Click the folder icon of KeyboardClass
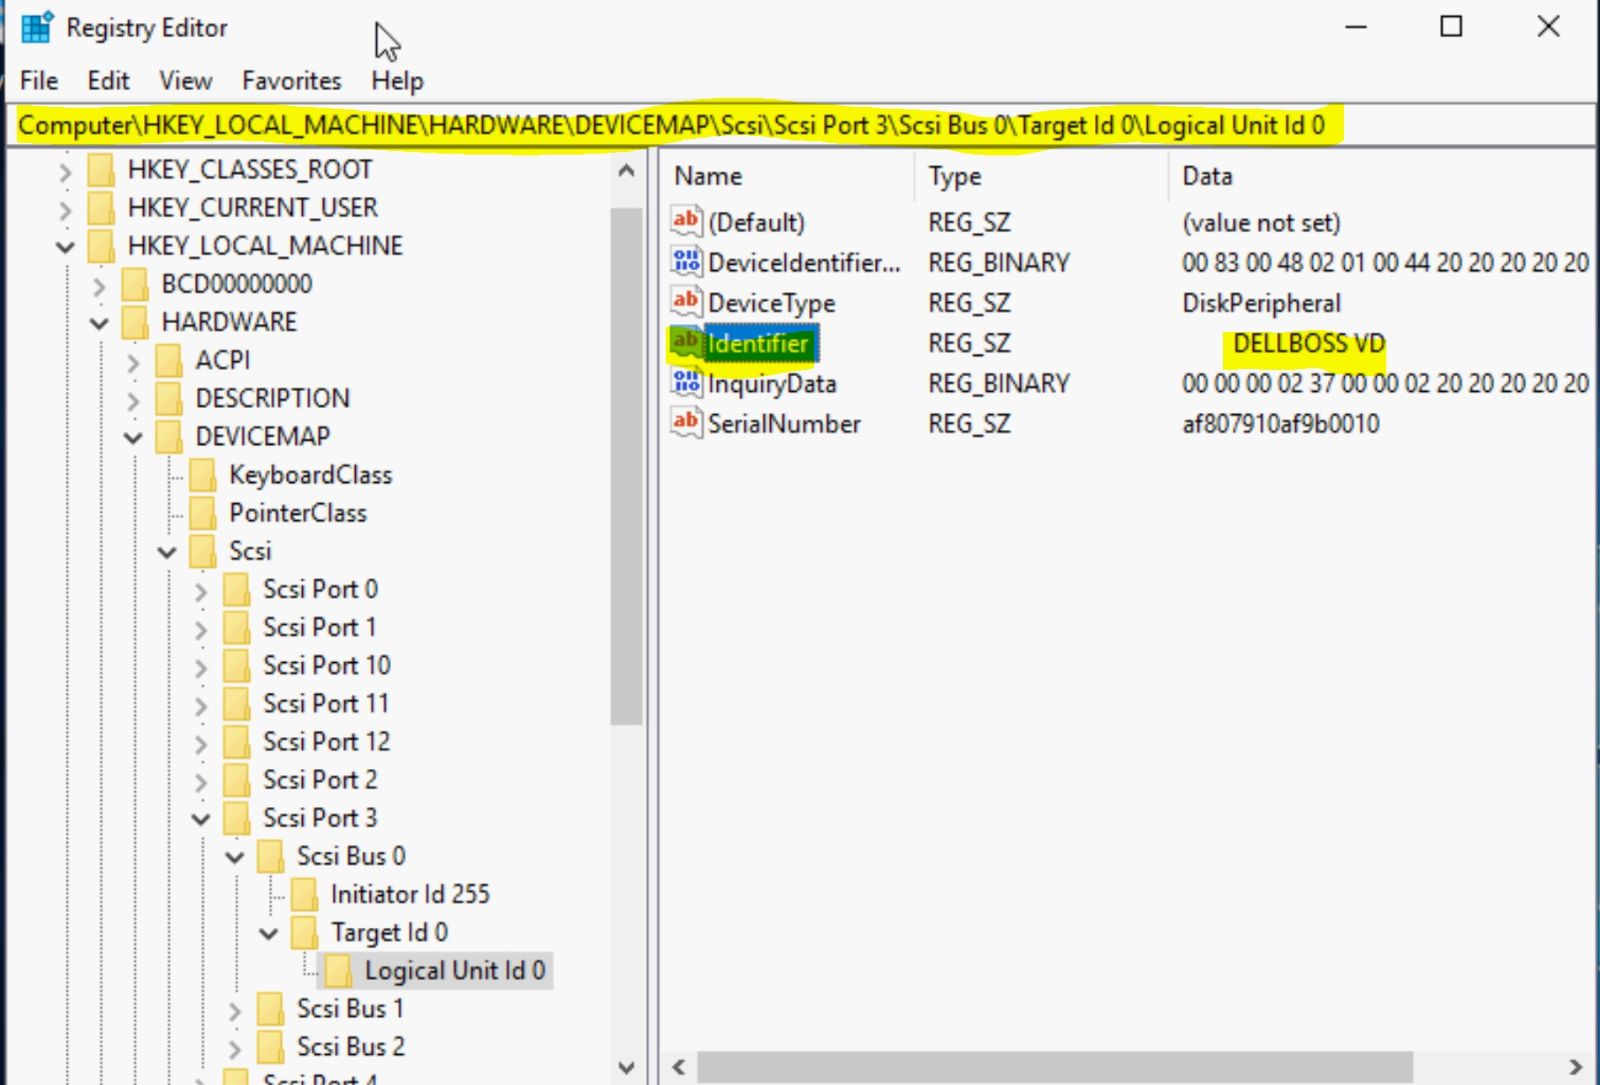Image resolution: width=1600 pixels, height=1085 pixels. 204,474
